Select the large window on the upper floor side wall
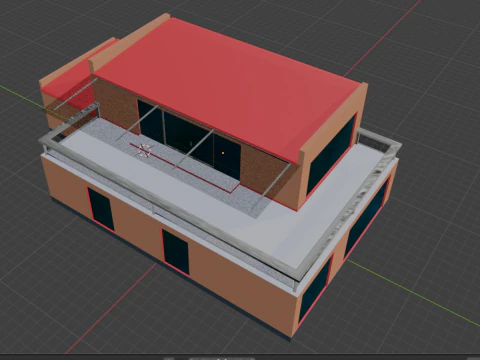The height and width of the screenshot is (360, 480). [331, 156]
